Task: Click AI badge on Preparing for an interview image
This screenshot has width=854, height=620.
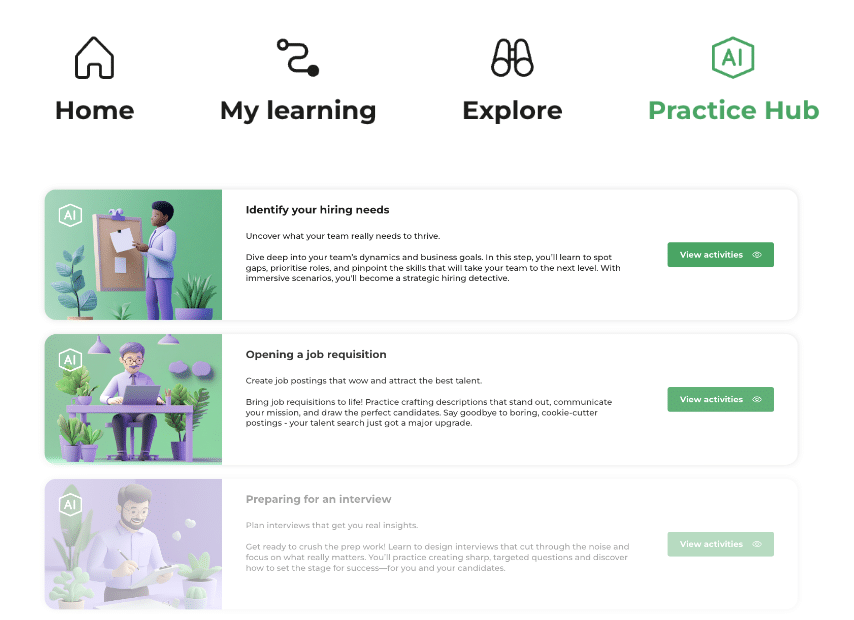Action: 70,504
